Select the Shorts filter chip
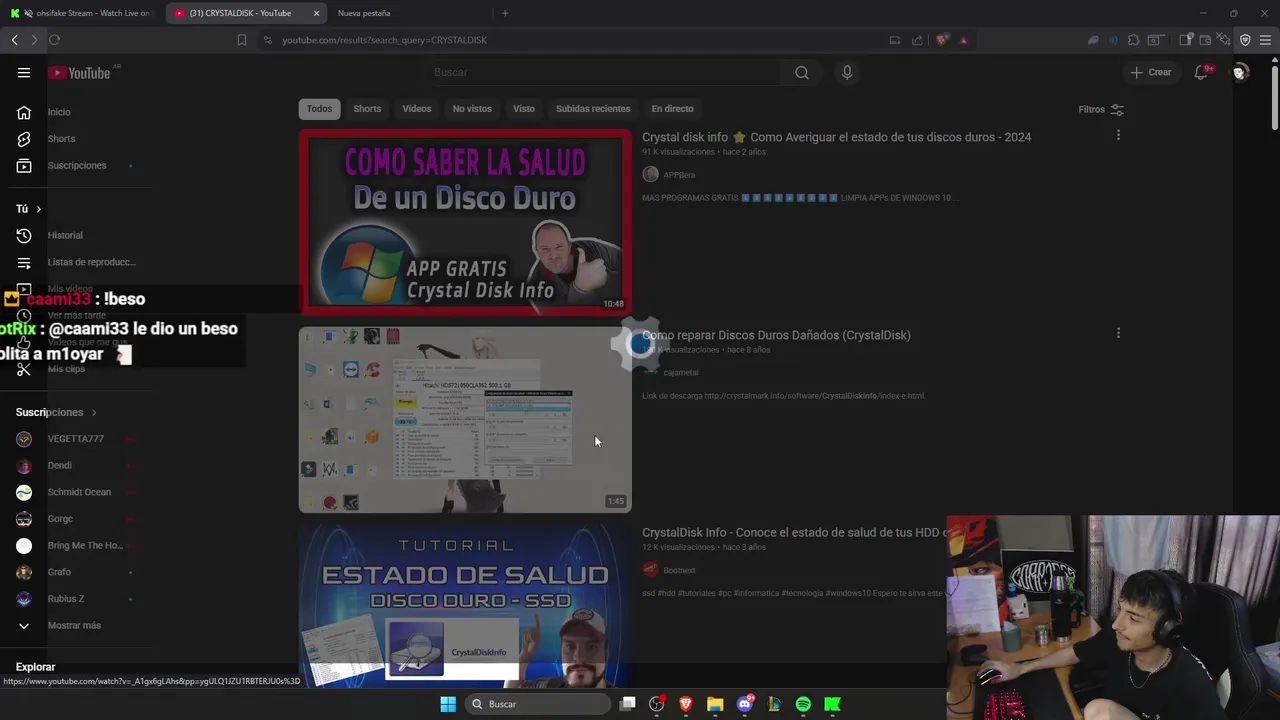1280x720 pixels. [367, 109]
